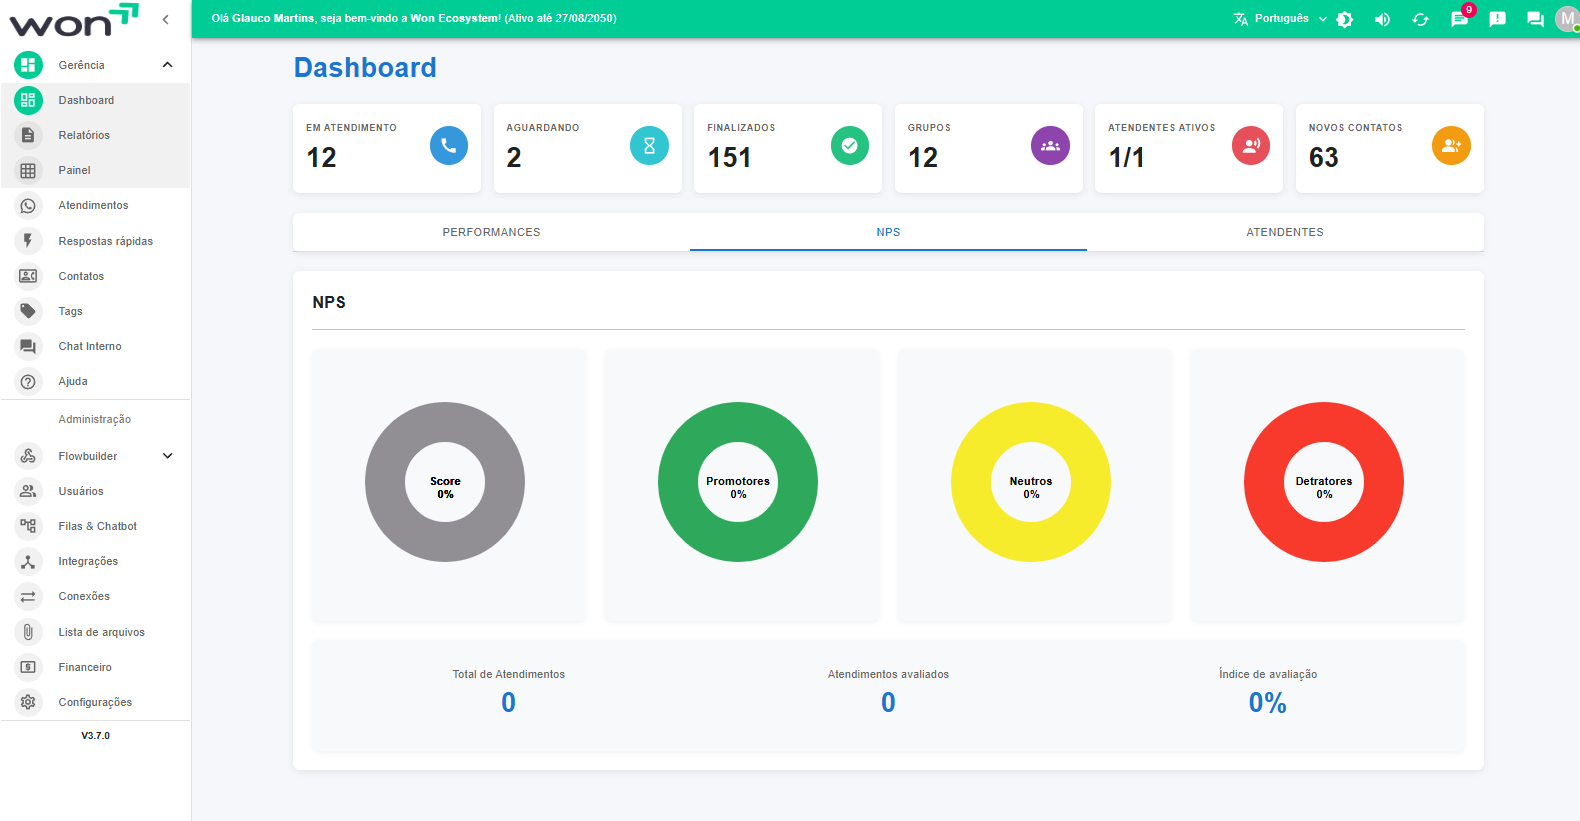Open Respostas rápidas lightning icon

[28, 241]
